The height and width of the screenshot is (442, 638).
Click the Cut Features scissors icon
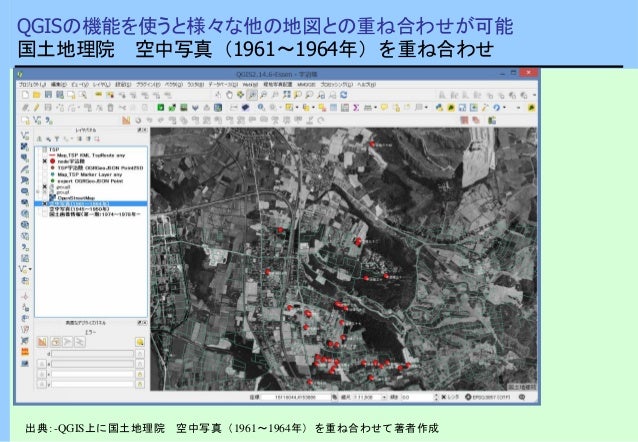[122, 107]
